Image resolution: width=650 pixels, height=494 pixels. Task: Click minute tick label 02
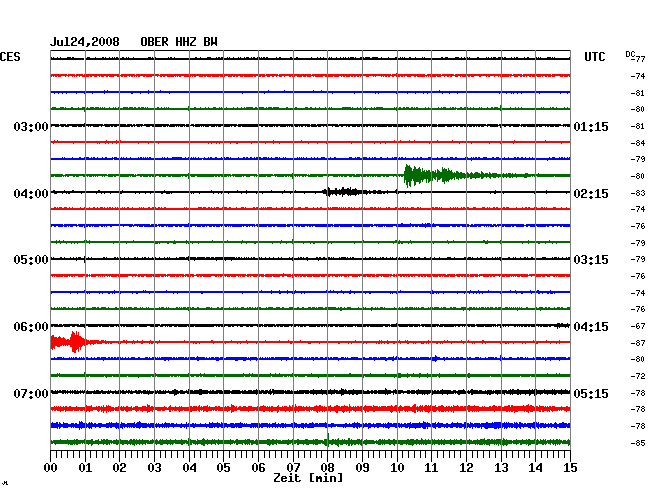coord(119,467)
